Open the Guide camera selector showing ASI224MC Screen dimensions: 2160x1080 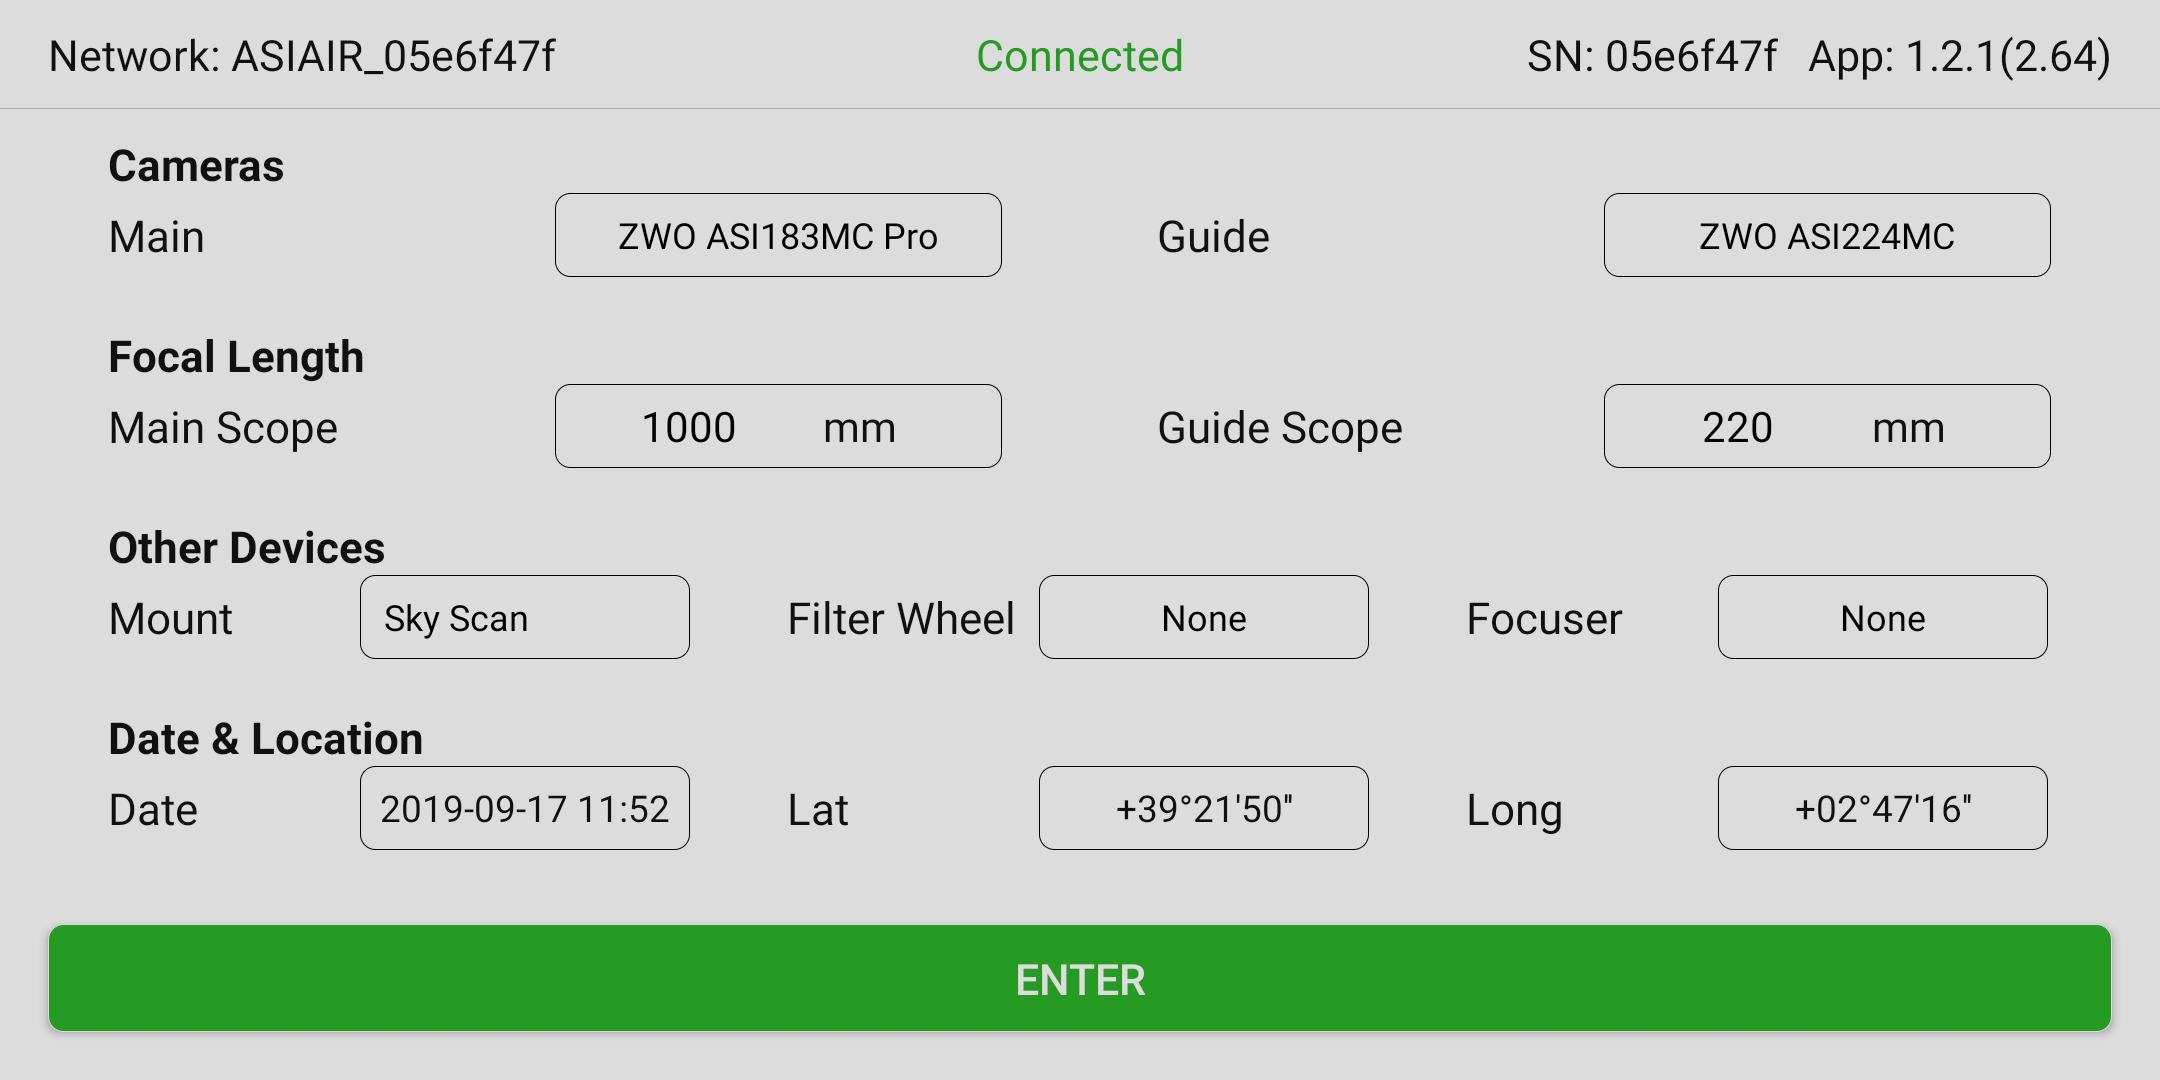point(1826,236)
